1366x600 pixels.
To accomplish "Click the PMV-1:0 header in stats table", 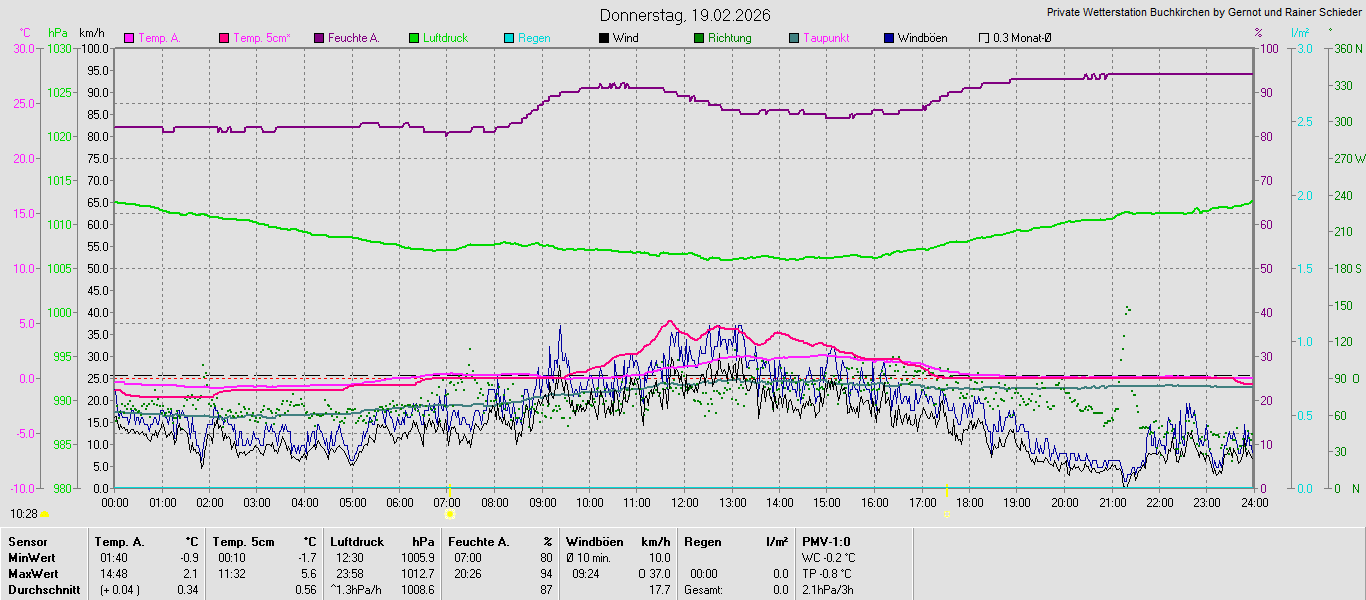I will 825,541.
